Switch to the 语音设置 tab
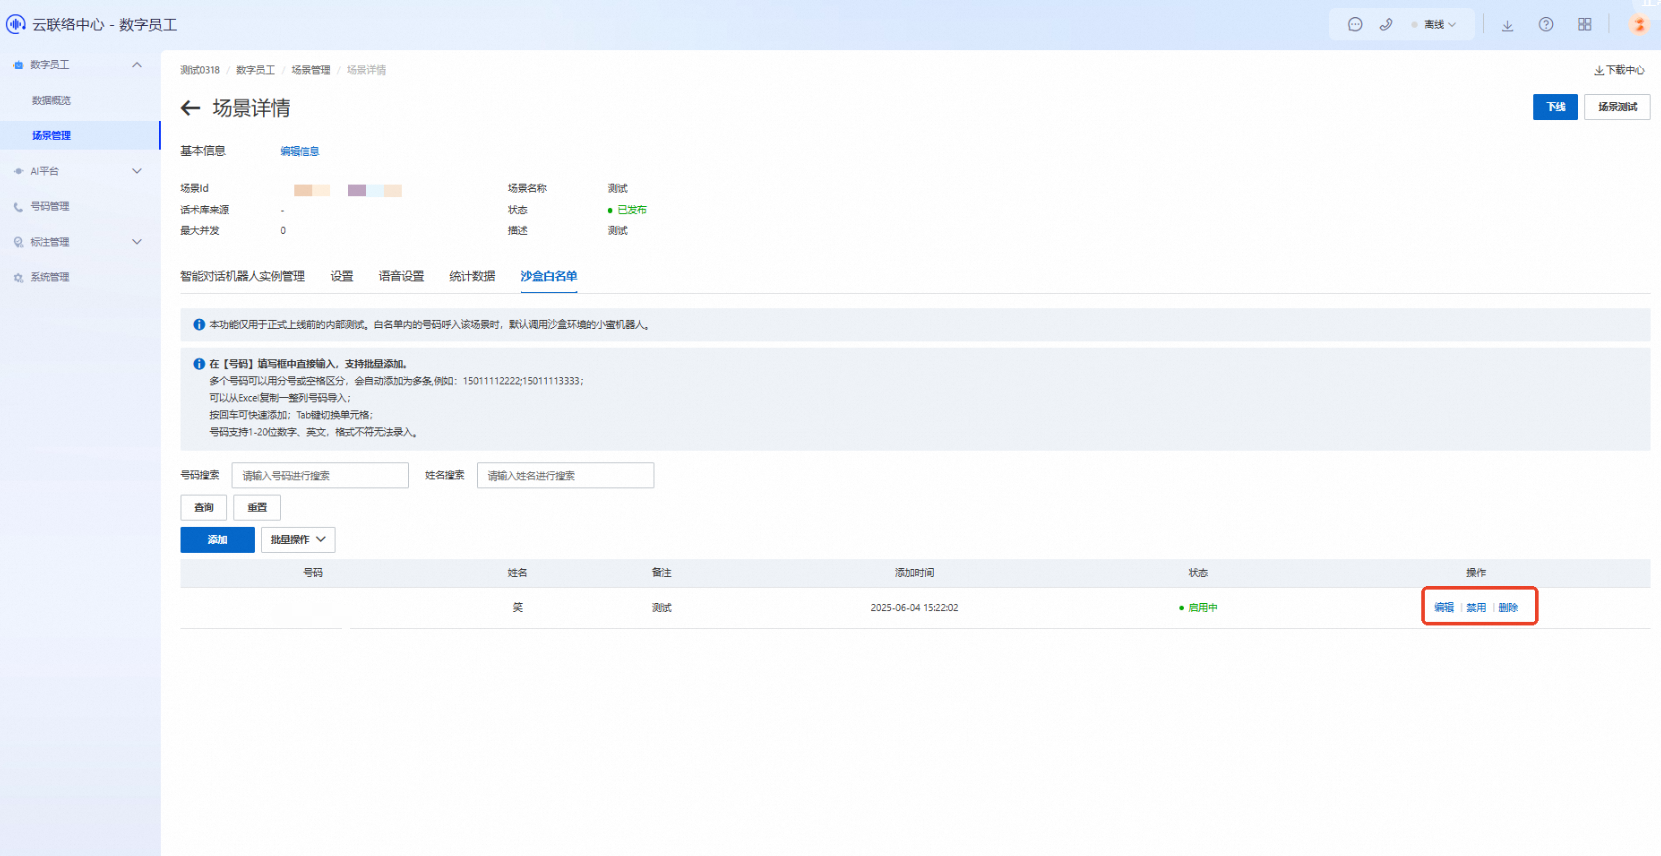The image size is (1661, 856). tap(401, 276)
